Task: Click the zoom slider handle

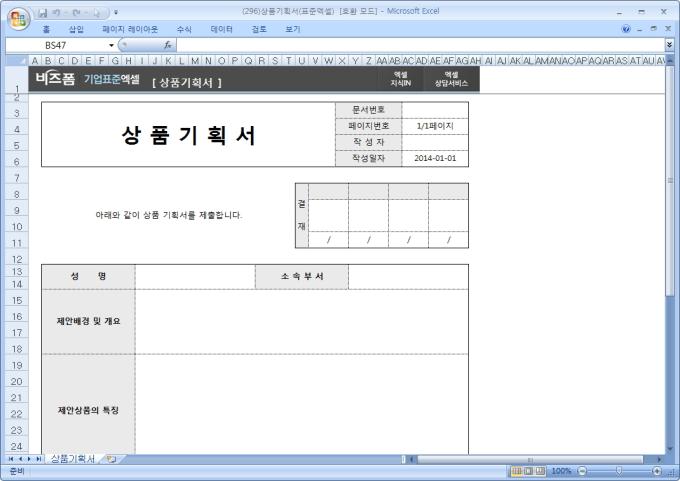Action: tap(619, 471)
